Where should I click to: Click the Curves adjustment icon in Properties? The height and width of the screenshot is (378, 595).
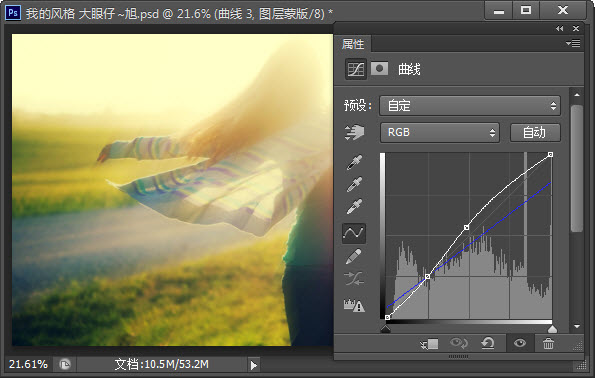pyautogui.click(x=356, y=69)
